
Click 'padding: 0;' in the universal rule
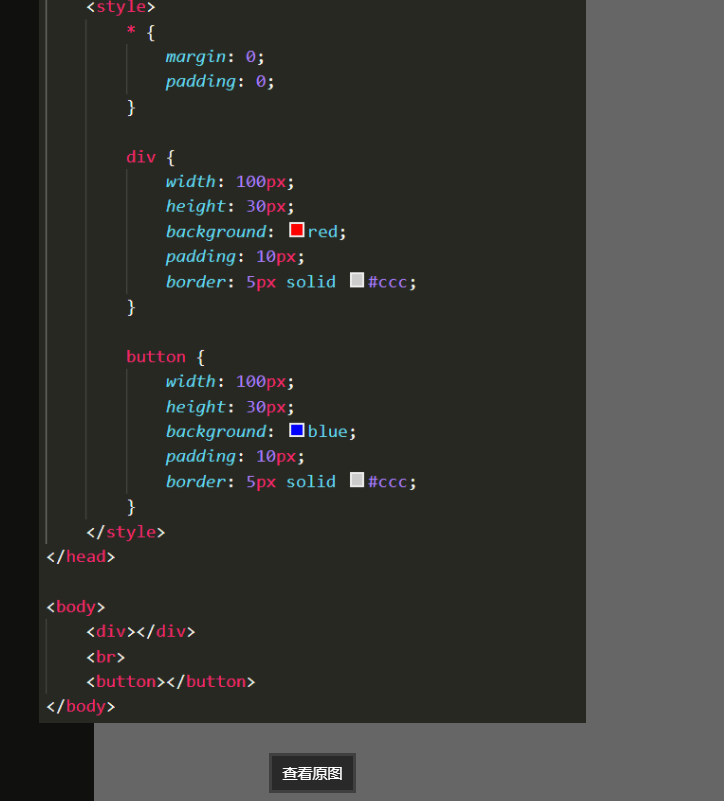(220, 82)
